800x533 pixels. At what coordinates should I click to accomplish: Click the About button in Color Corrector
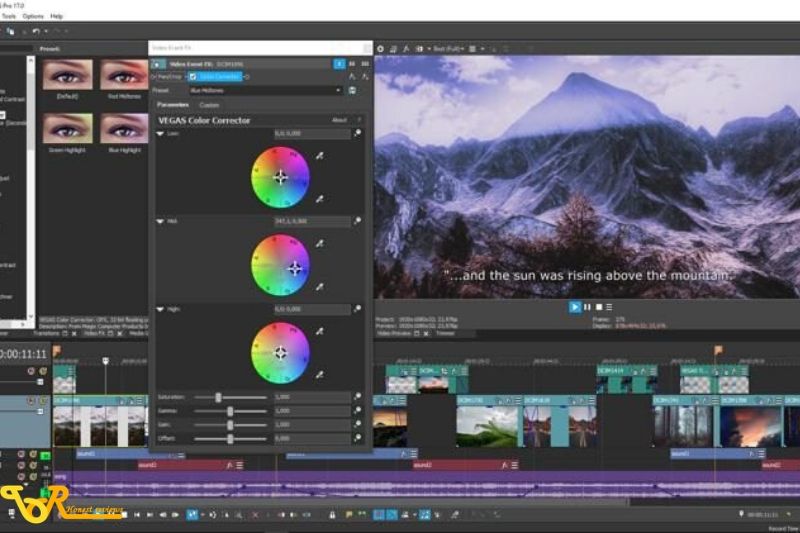coord(339,120)
